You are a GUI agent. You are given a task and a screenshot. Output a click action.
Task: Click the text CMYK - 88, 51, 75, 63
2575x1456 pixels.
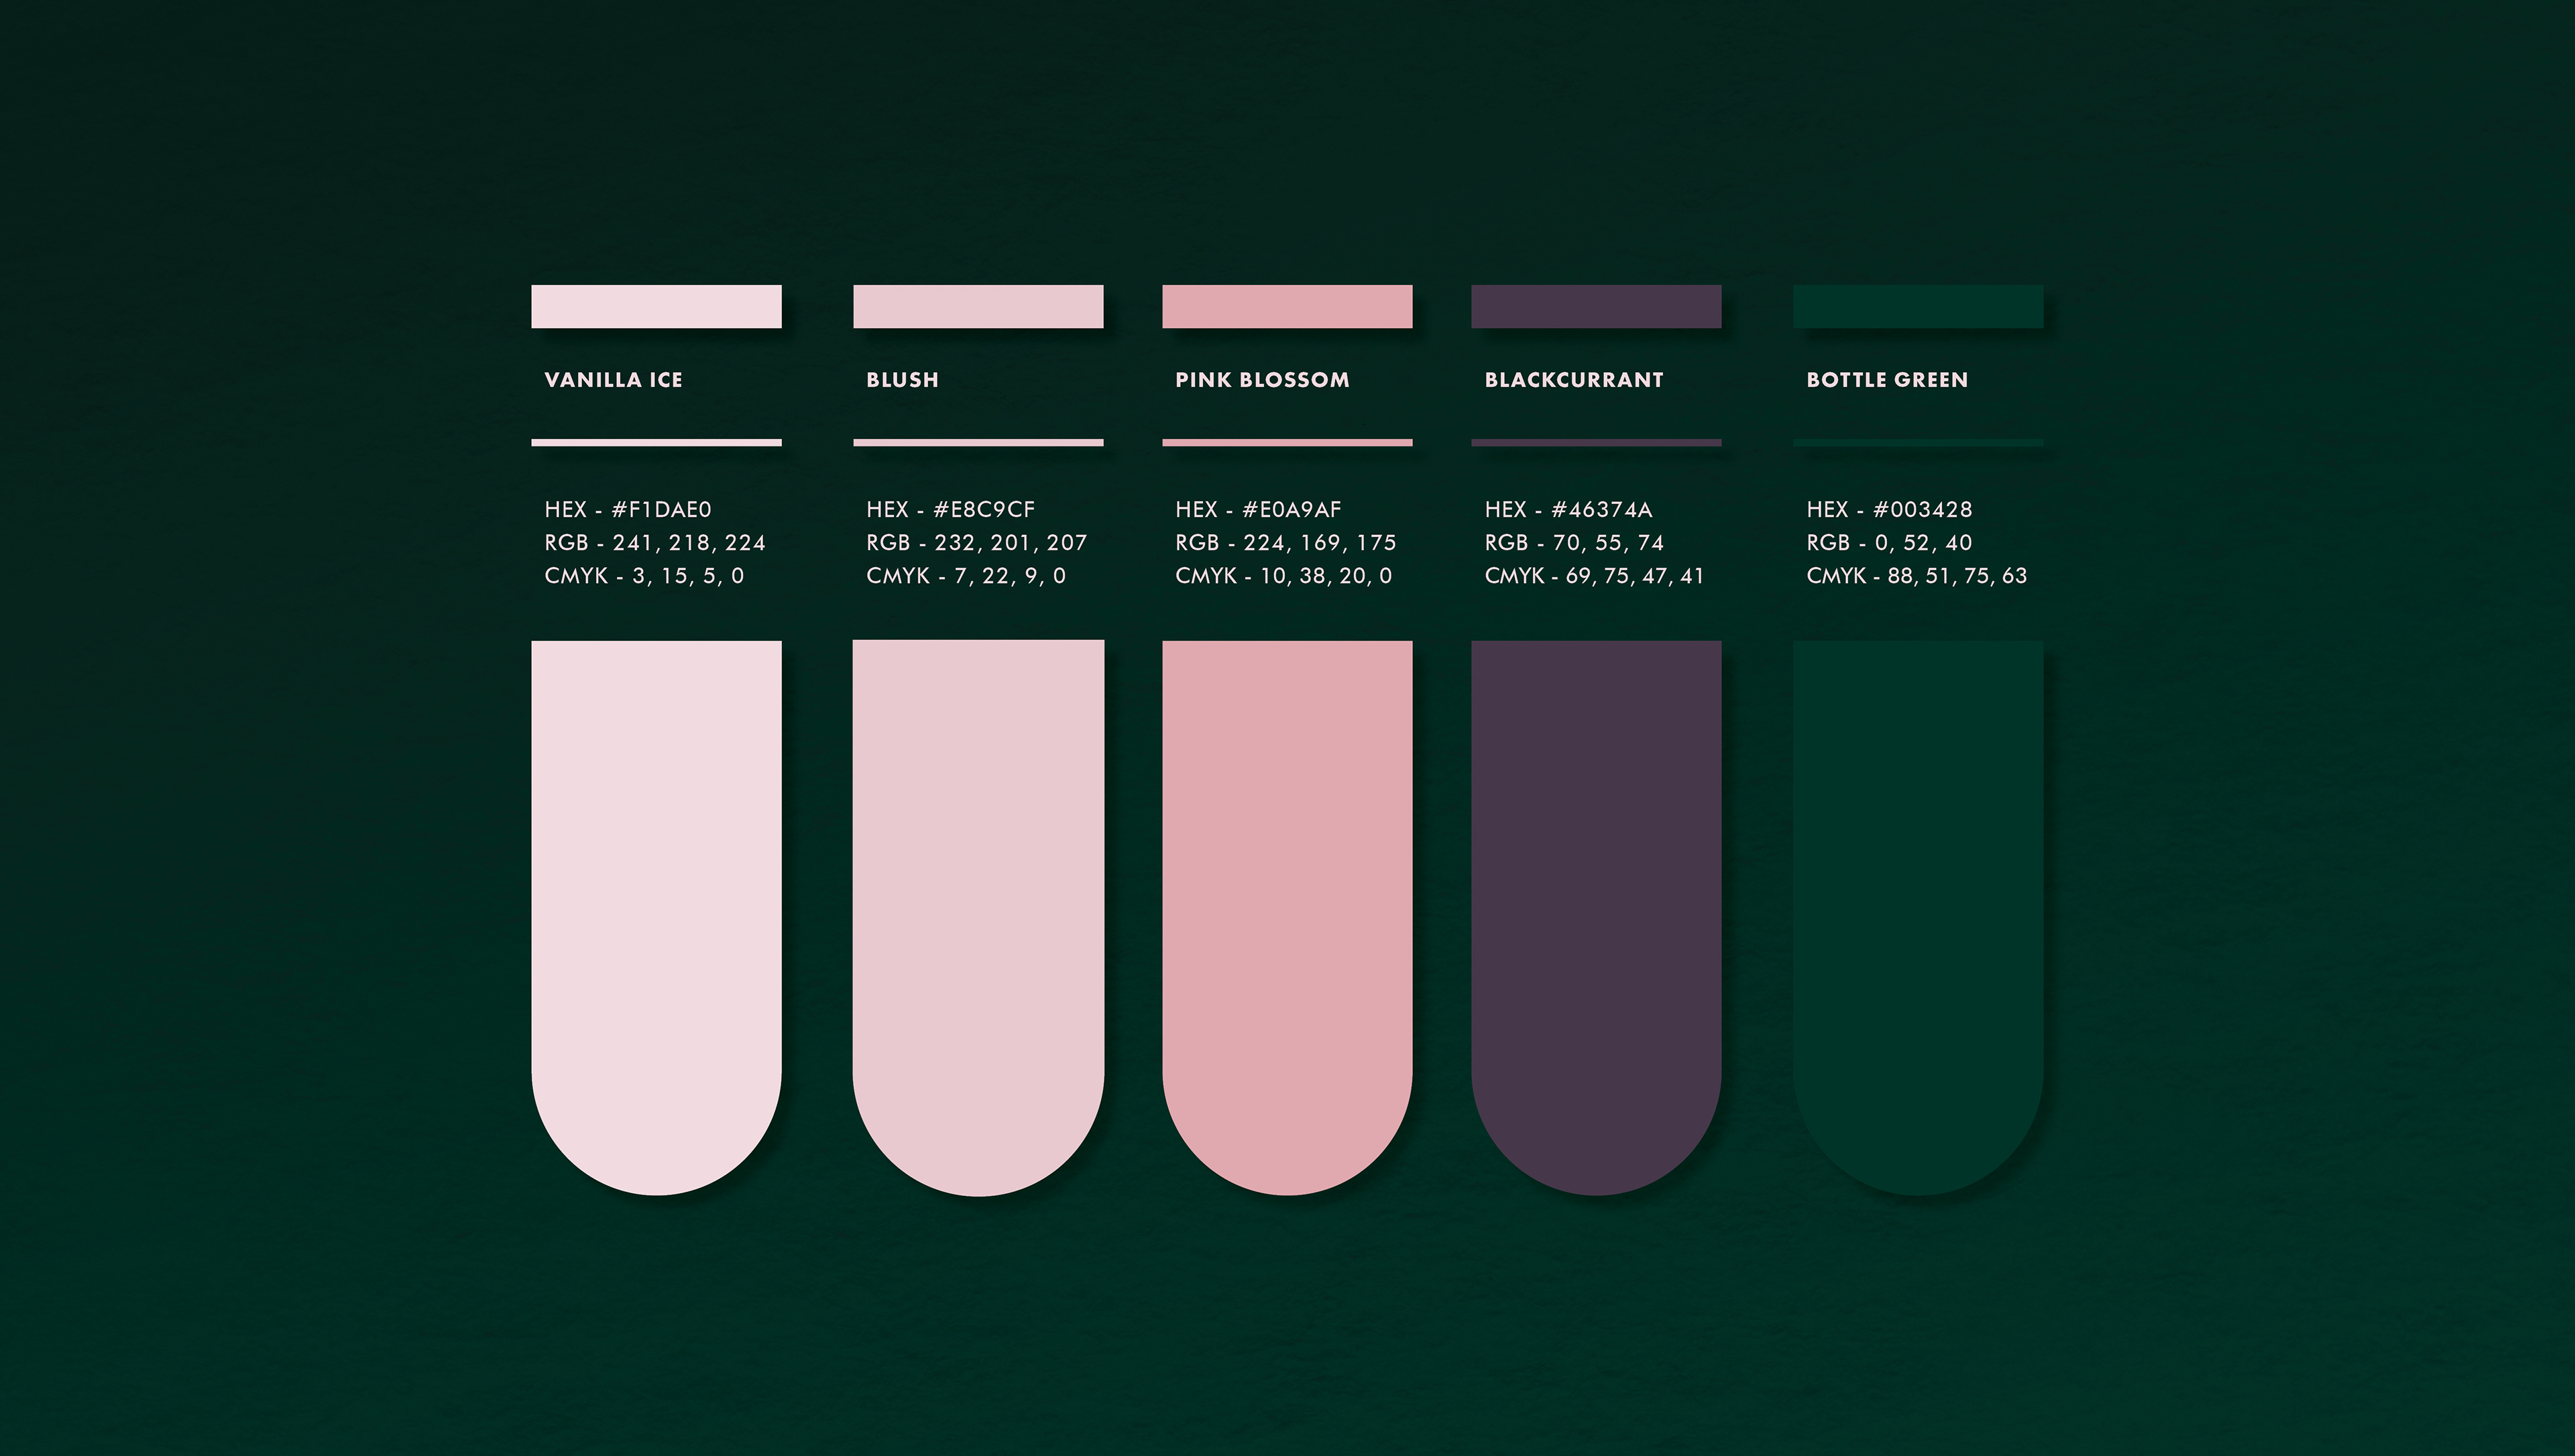click(x=1917, y=576)
